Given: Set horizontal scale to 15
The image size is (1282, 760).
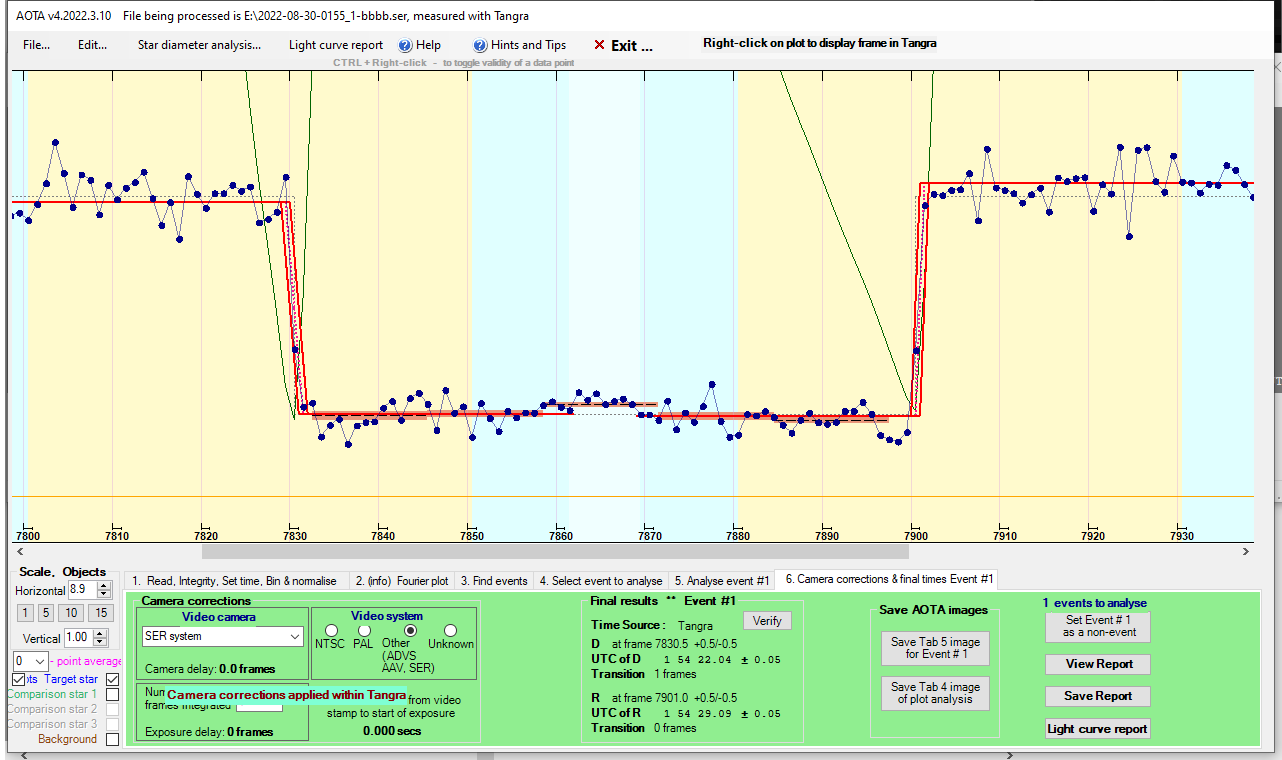Looking at the screenshot, I should click(100, 613).
